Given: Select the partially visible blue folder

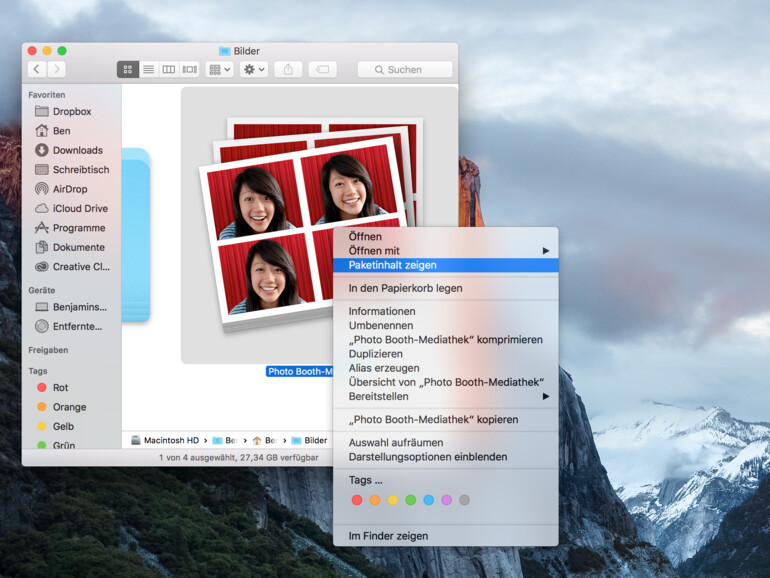Looking at the screenshot, I should (136, 235).
